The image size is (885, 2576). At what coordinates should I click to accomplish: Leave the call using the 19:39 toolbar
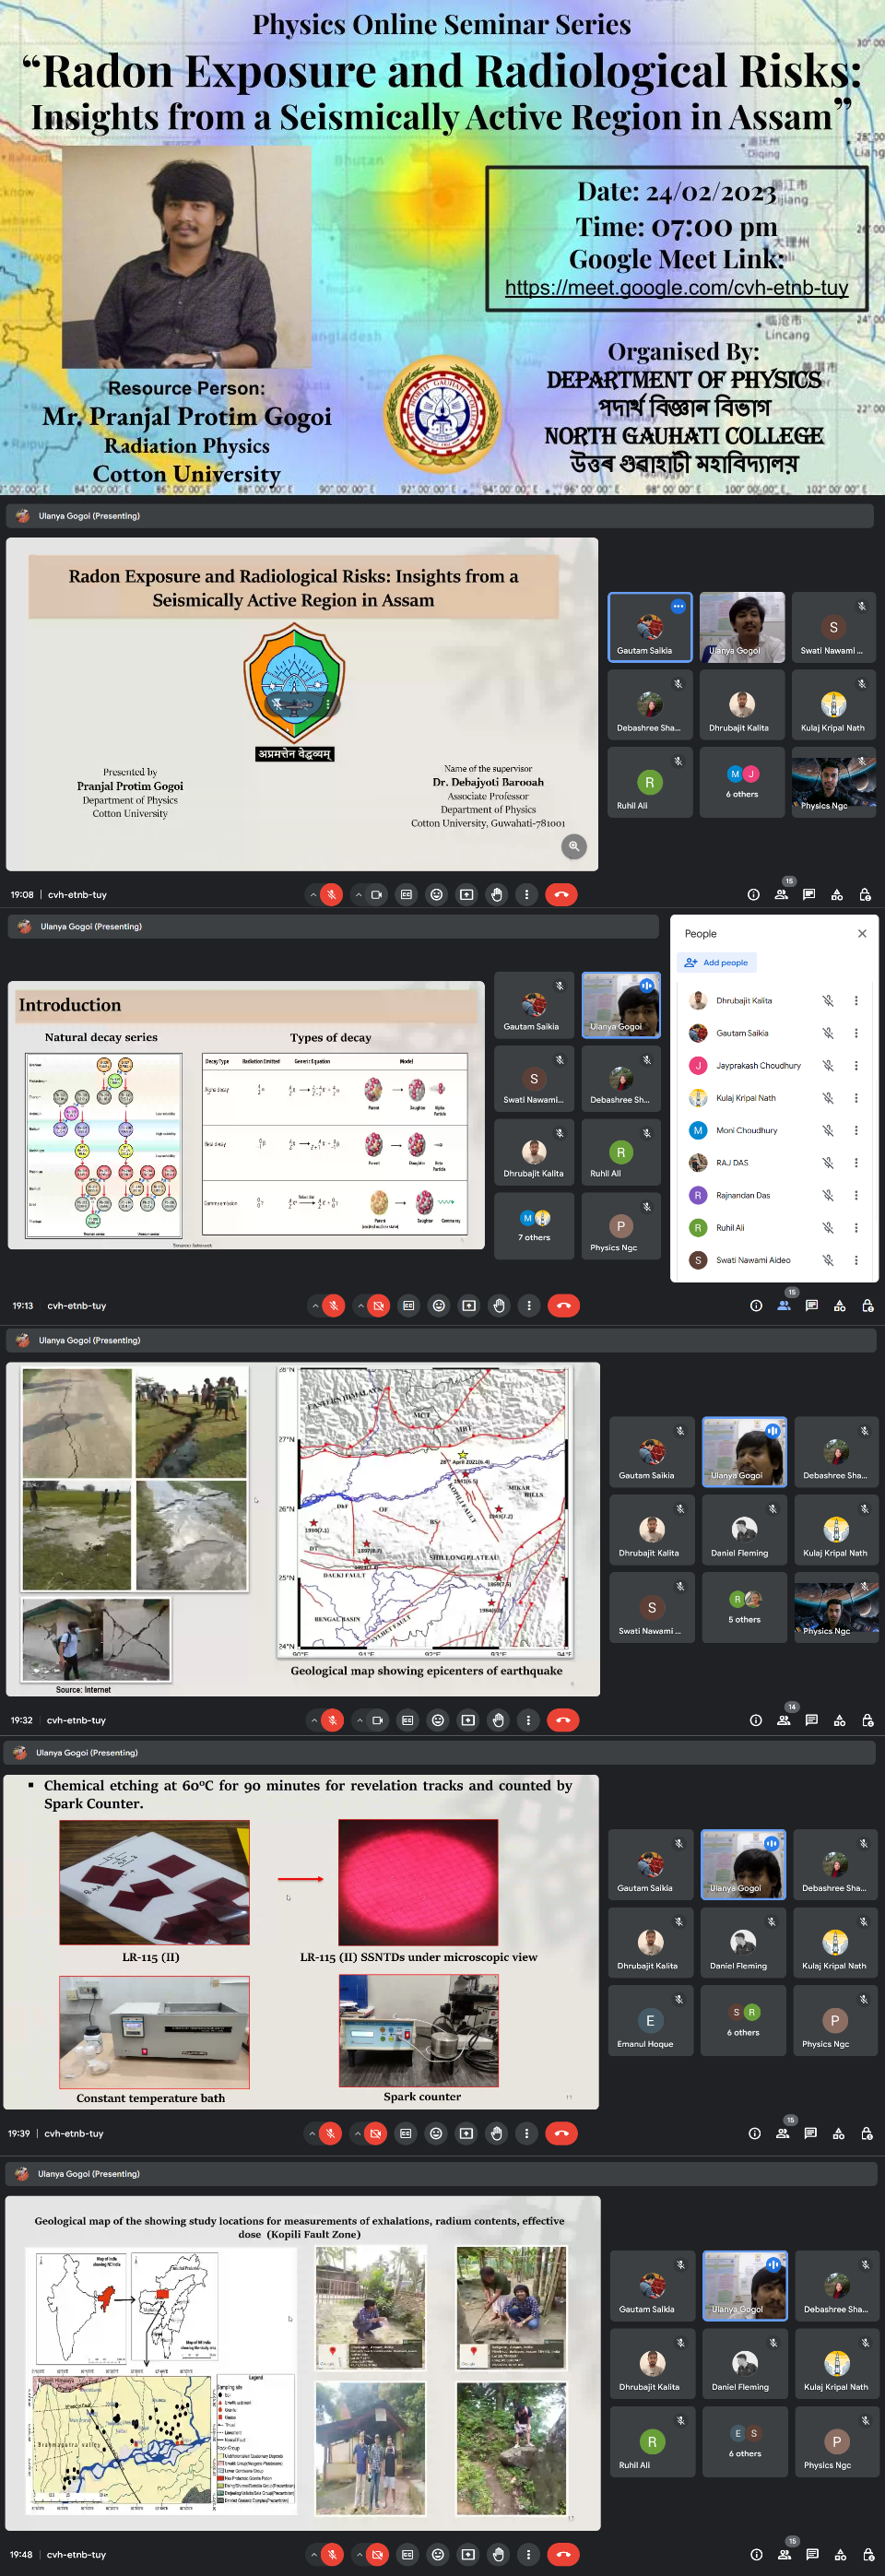(561, 2133)
